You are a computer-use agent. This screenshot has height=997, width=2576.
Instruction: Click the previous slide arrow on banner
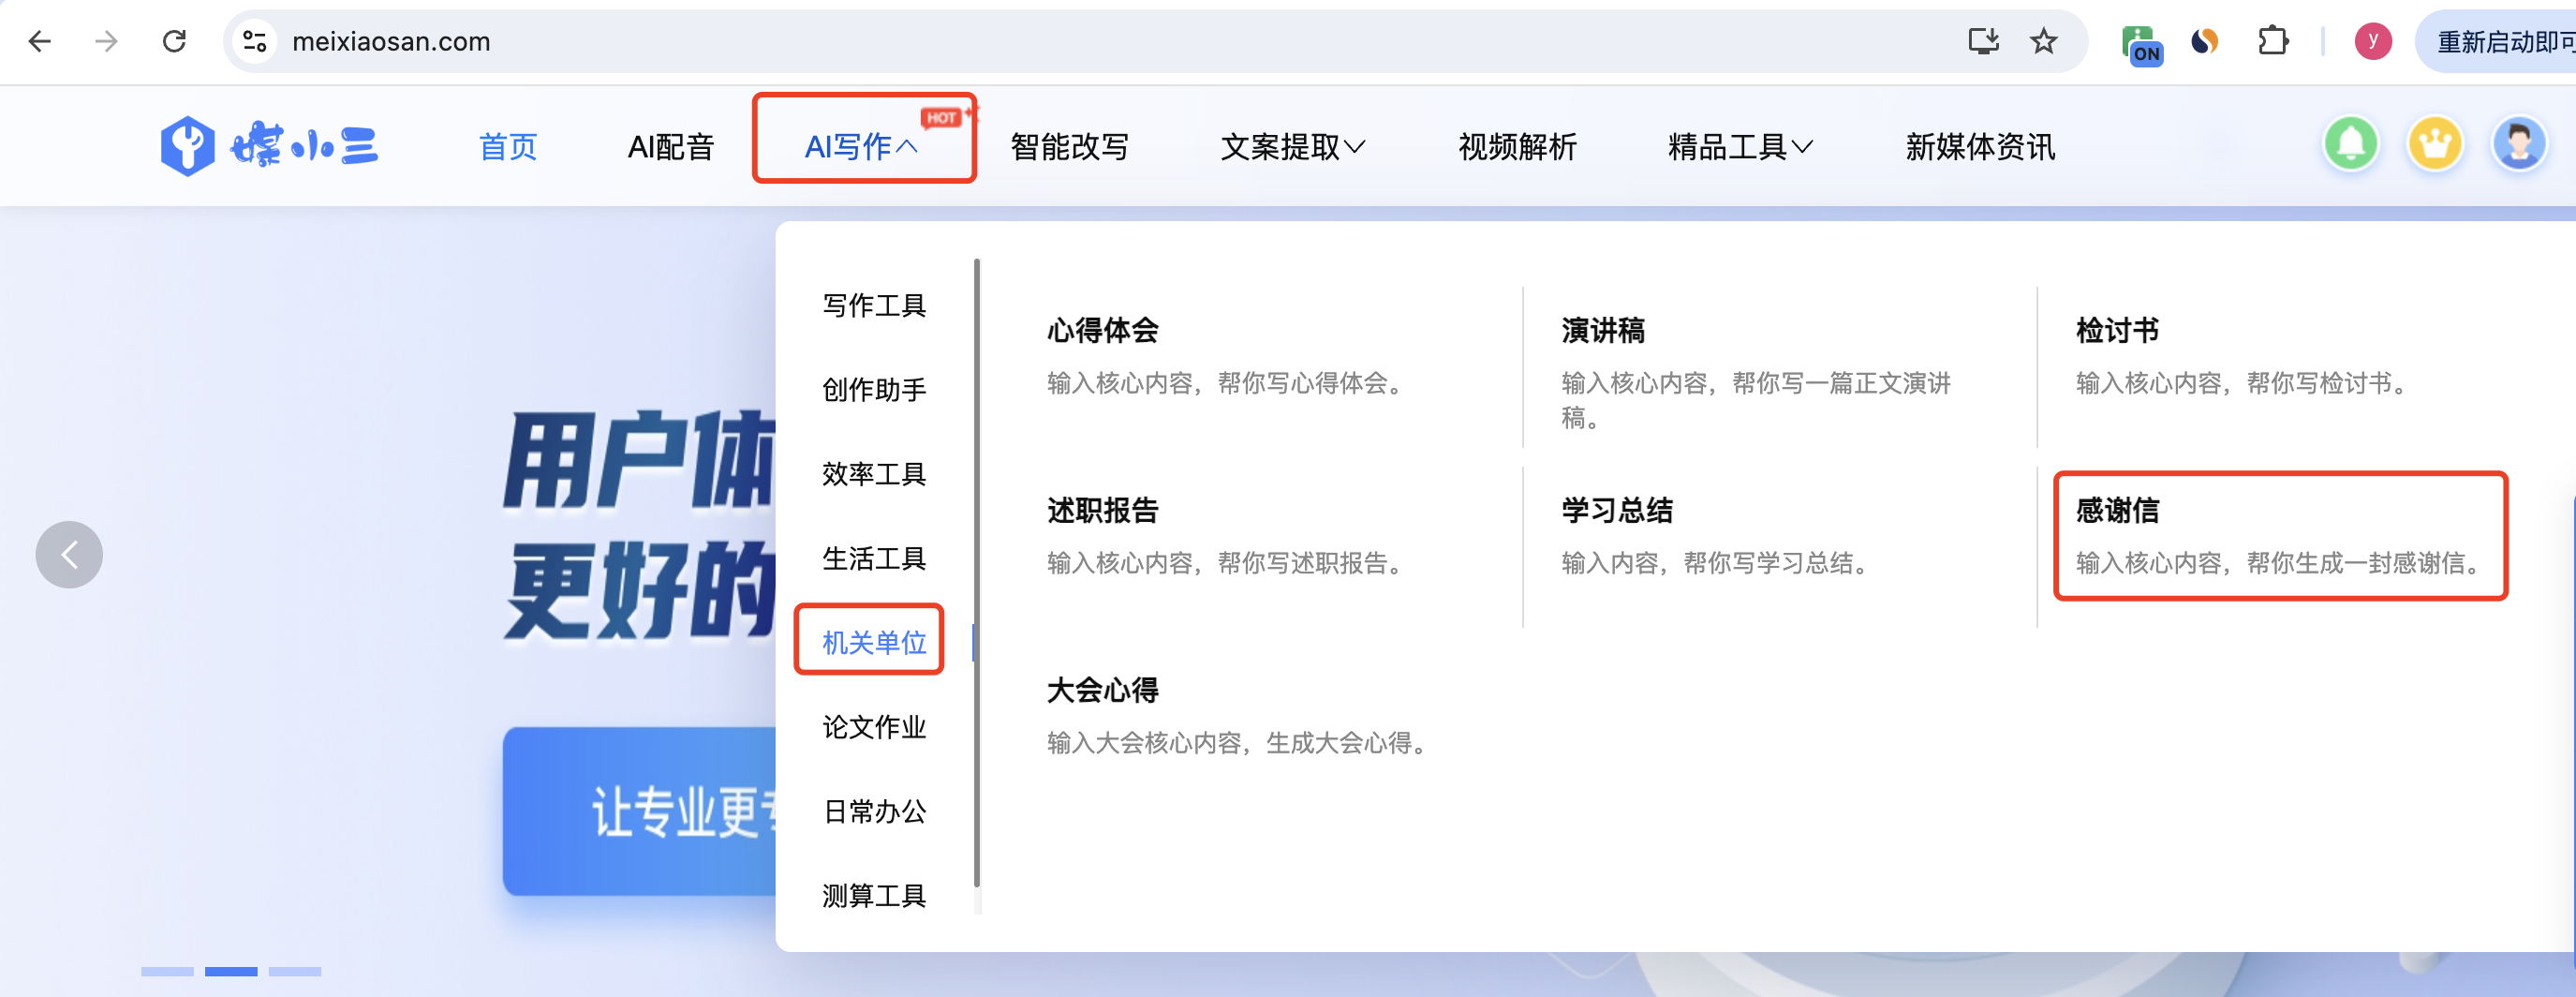tap(69, 555)
